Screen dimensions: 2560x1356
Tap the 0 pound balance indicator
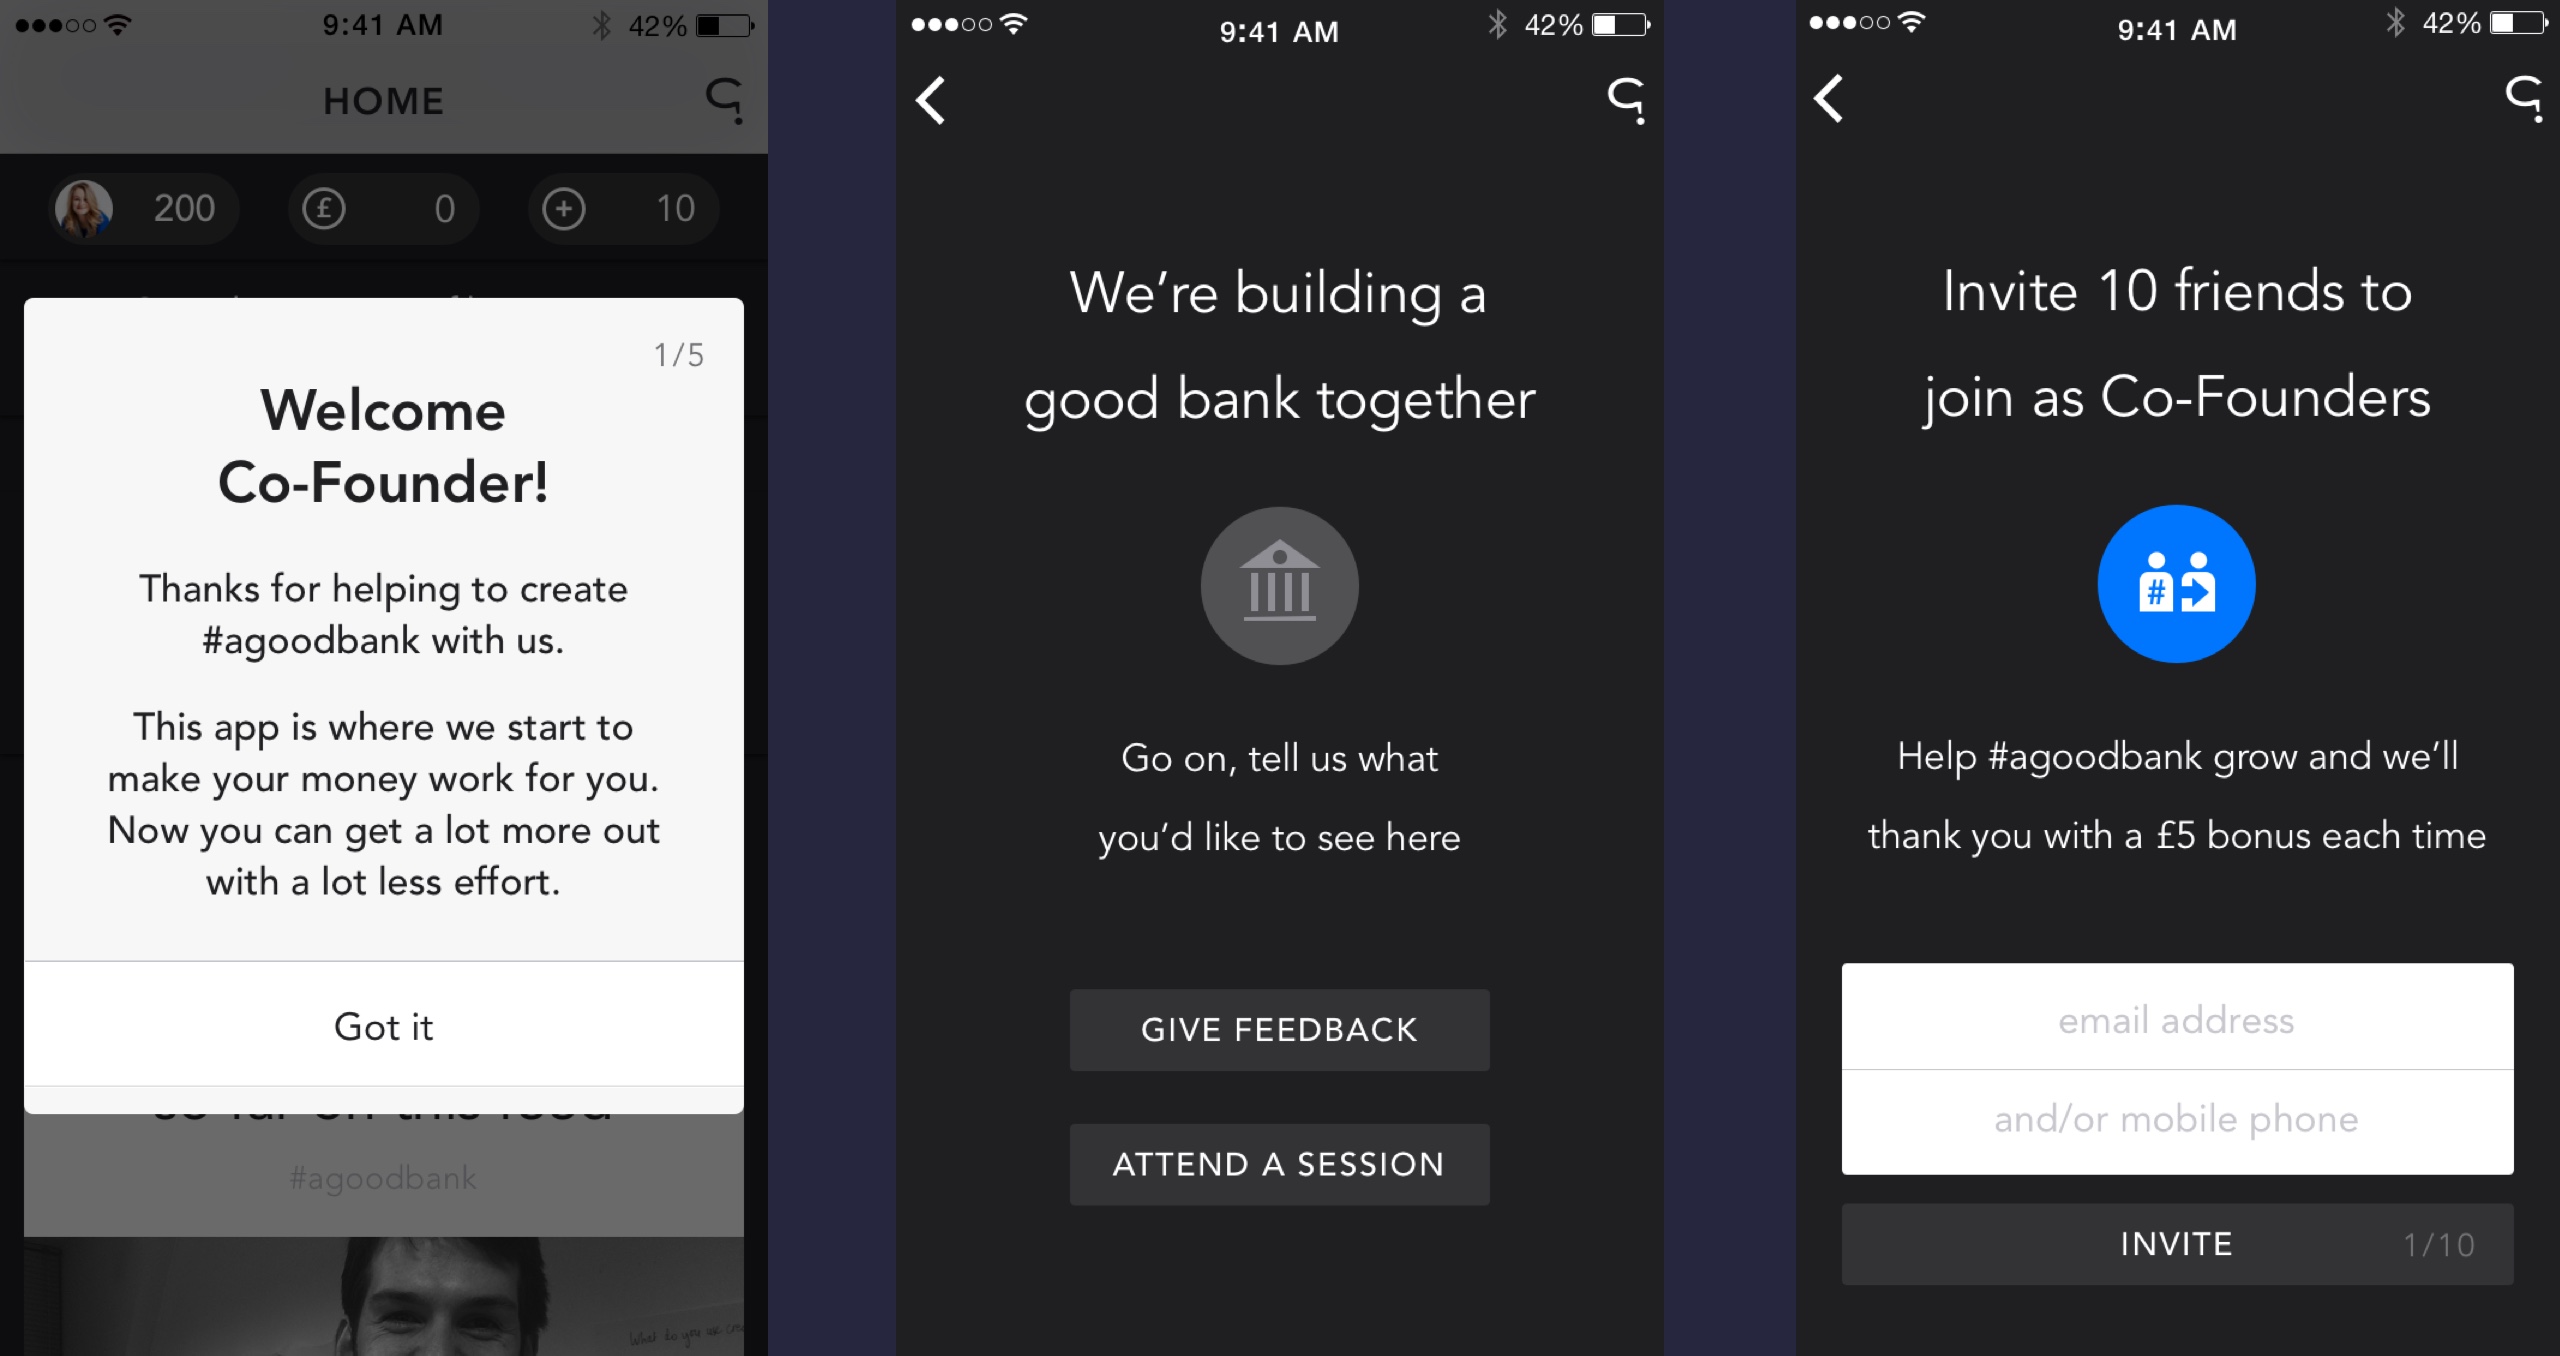384,208
